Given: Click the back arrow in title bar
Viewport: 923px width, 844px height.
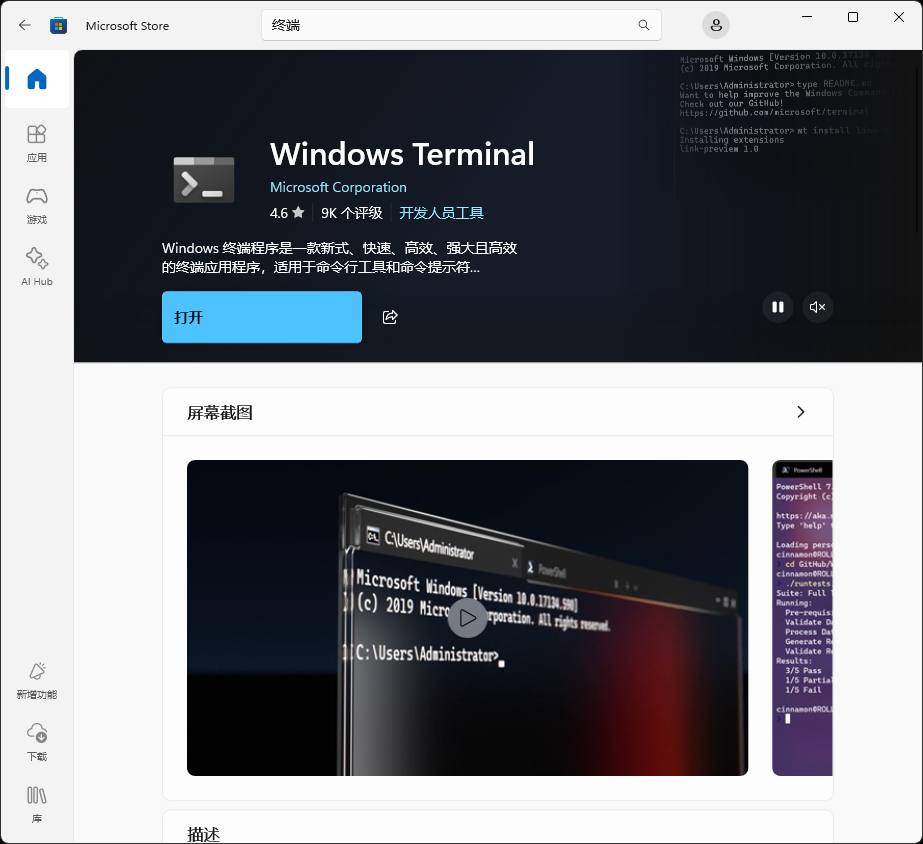Looking at the screenshot, I should [25, 25].
